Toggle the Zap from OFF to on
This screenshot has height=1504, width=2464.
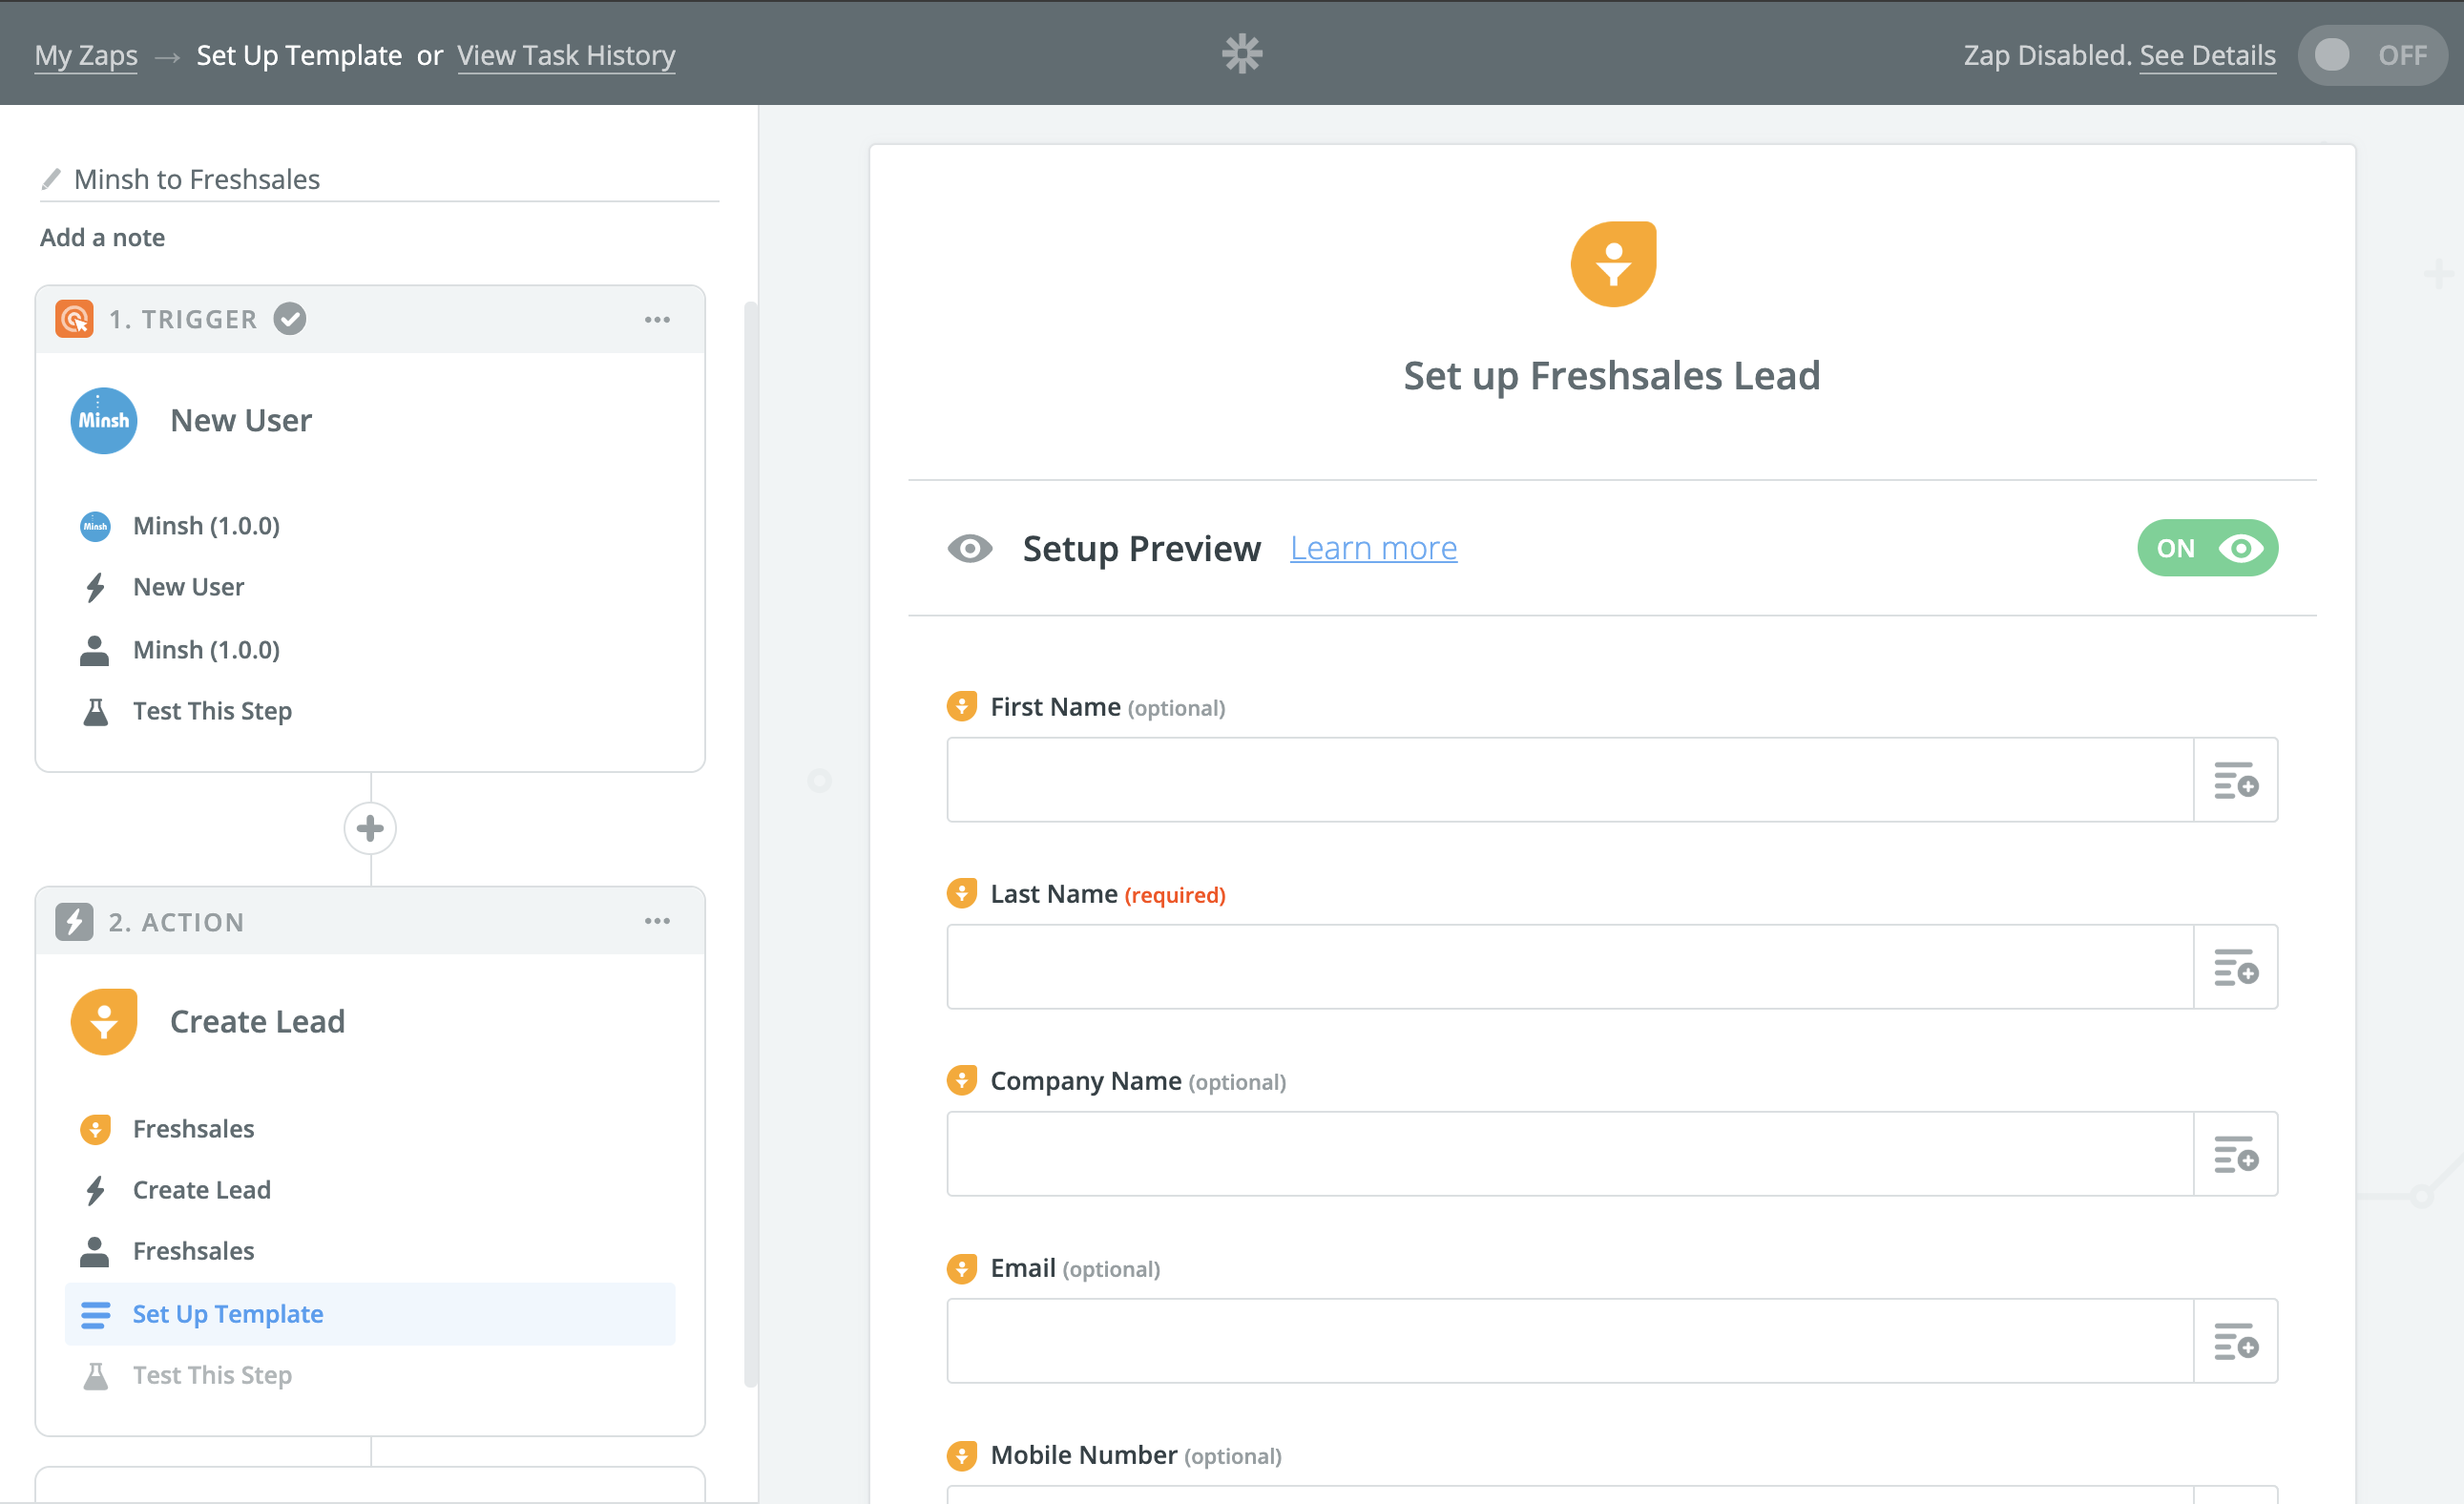(2372, 55)
